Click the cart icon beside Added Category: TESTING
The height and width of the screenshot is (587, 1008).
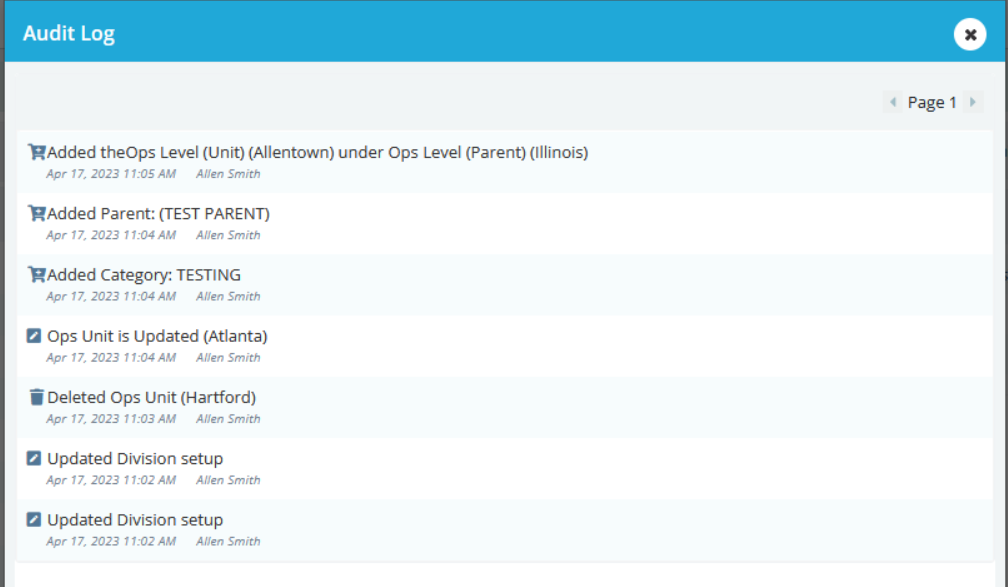(37, 275)
